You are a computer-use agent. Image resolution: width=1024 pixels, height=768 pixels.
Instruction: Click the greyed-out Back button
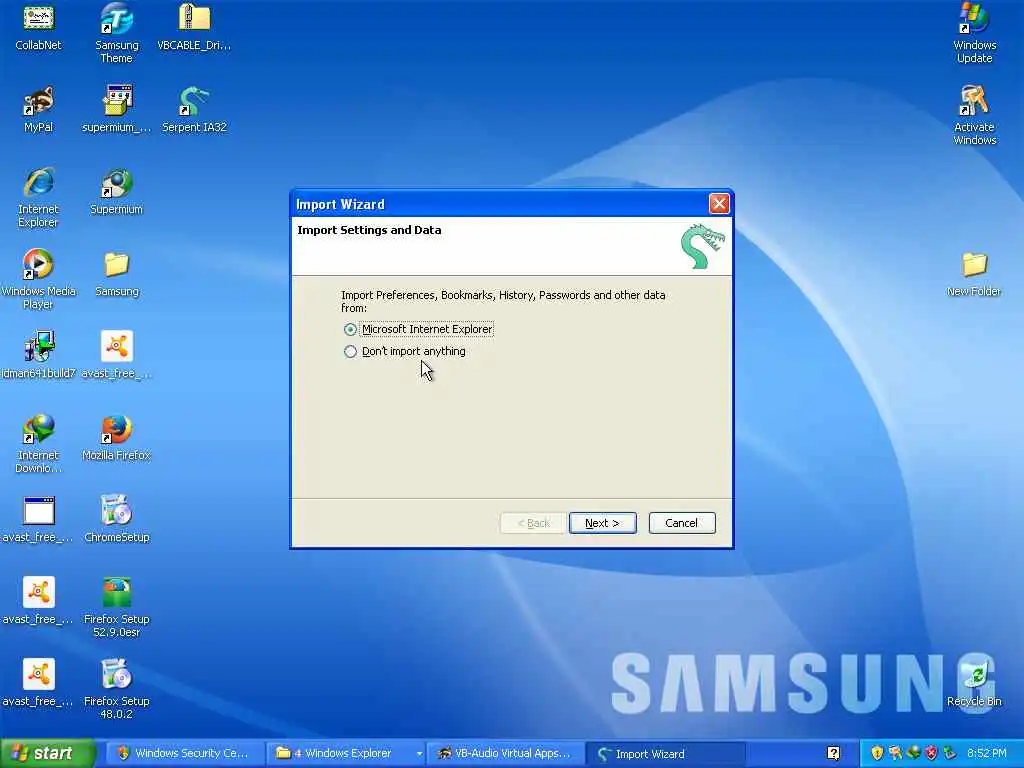coord(533,523)
